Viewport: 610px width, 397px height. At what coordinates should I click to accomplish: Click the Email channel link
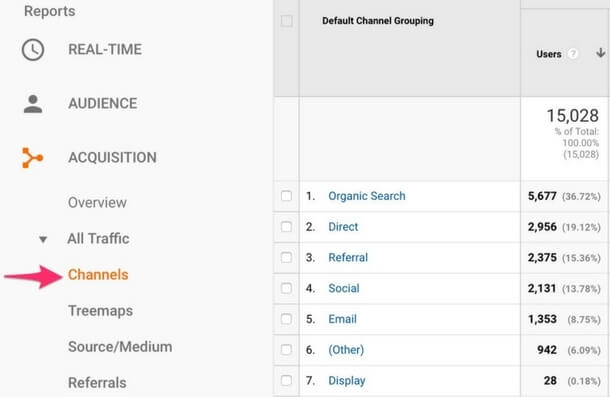click(342, 319)
